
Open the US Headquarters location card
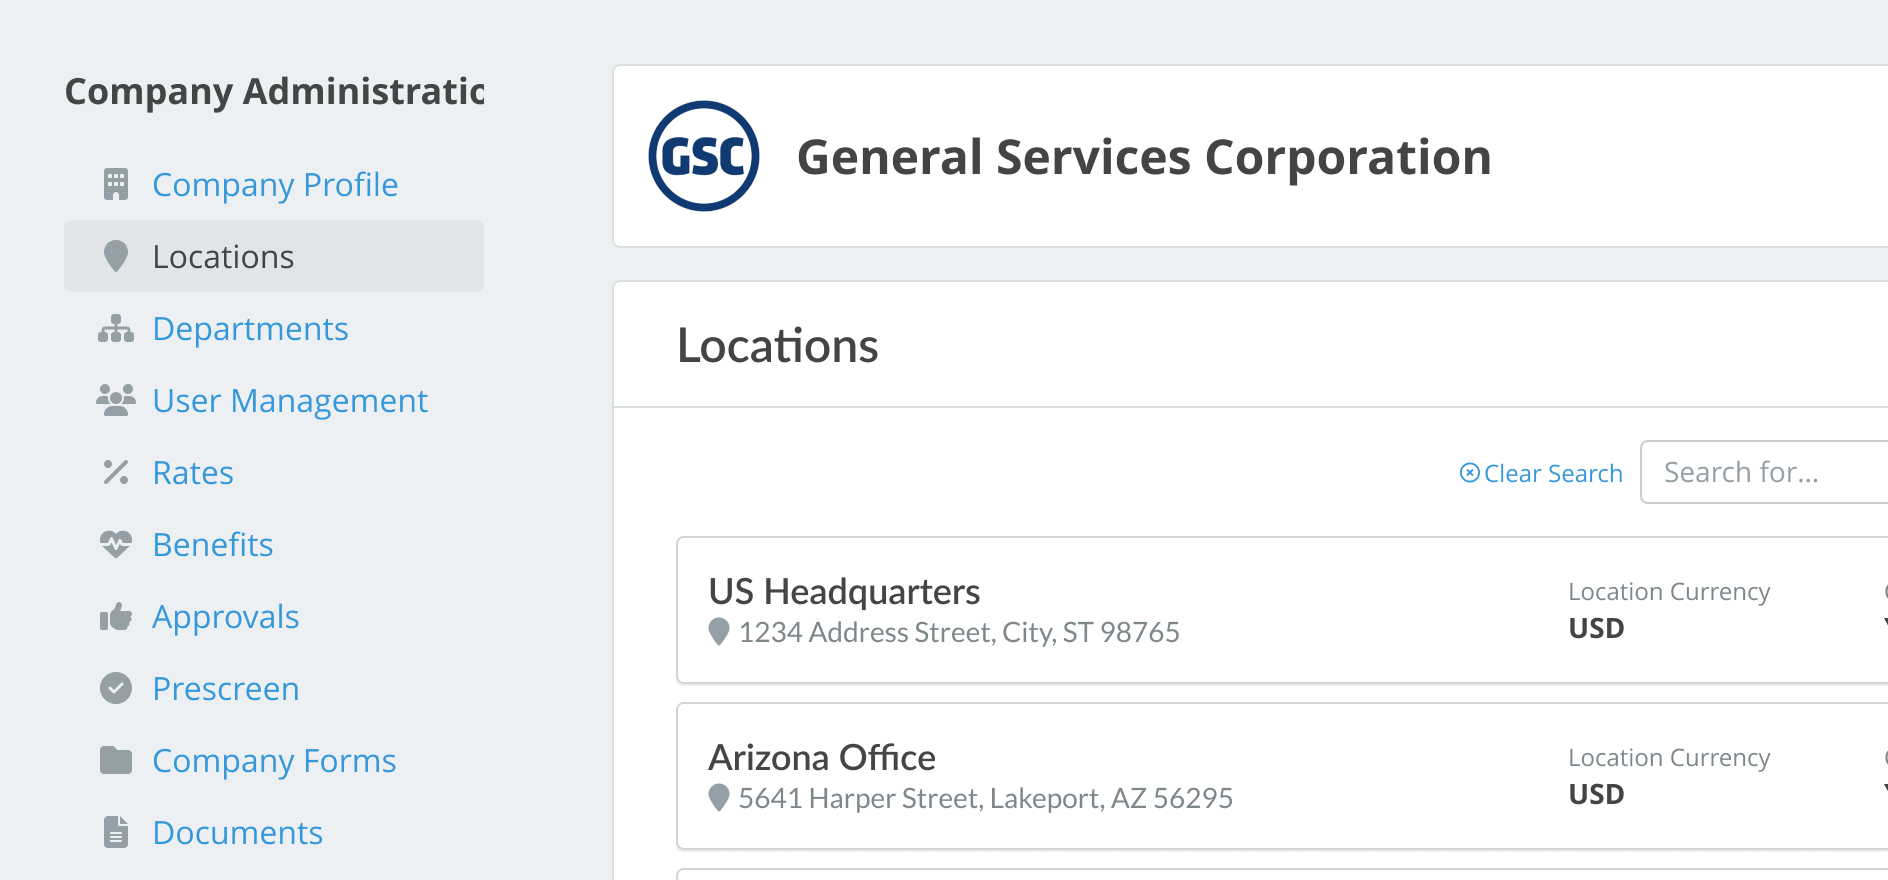coord(1282,610)
